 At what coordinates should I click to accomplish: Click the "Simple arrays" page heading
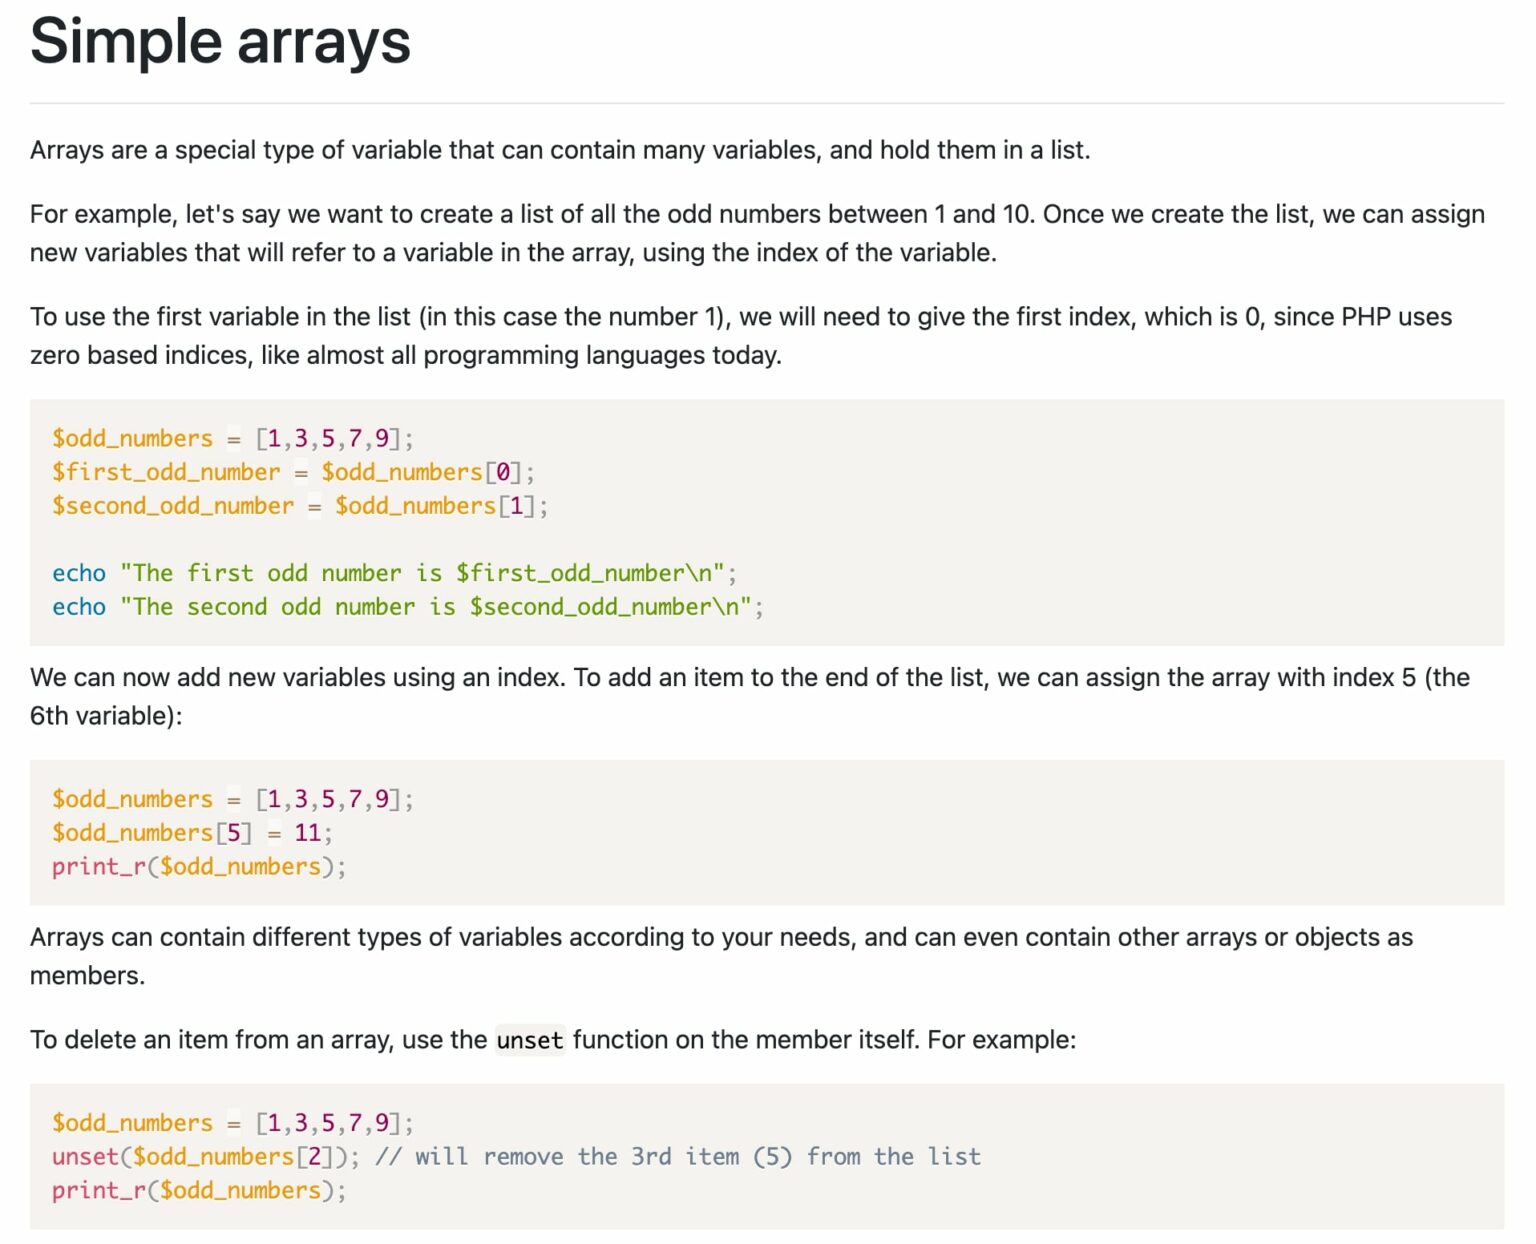220,42
